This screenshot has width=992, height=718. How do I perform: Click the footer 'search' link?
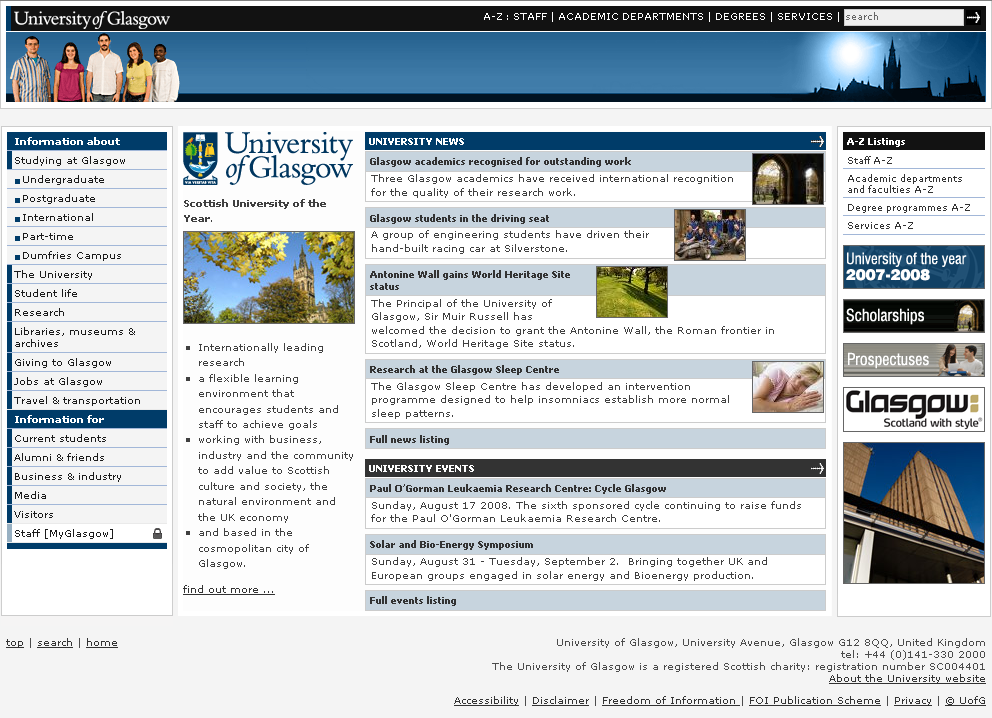[x=55, y=643]
